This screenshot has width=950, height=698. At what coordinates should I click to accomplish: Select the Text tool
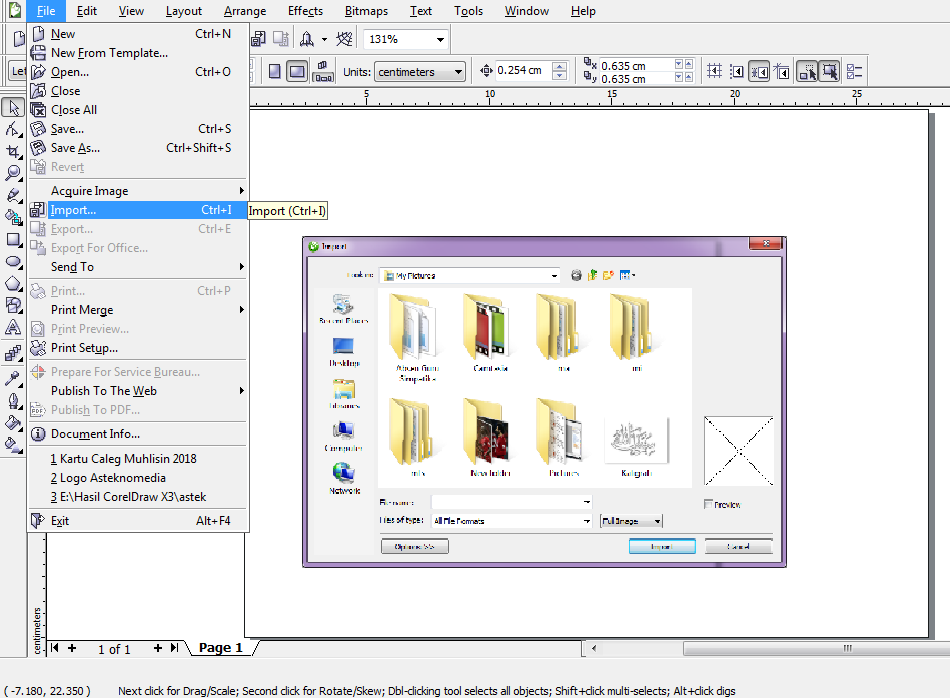tap(13, 327)
